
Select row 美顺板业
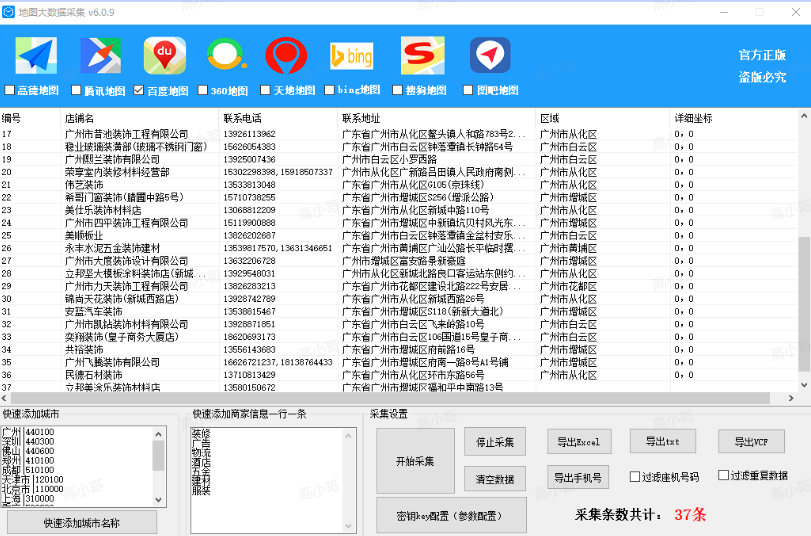tap(398, 235)
